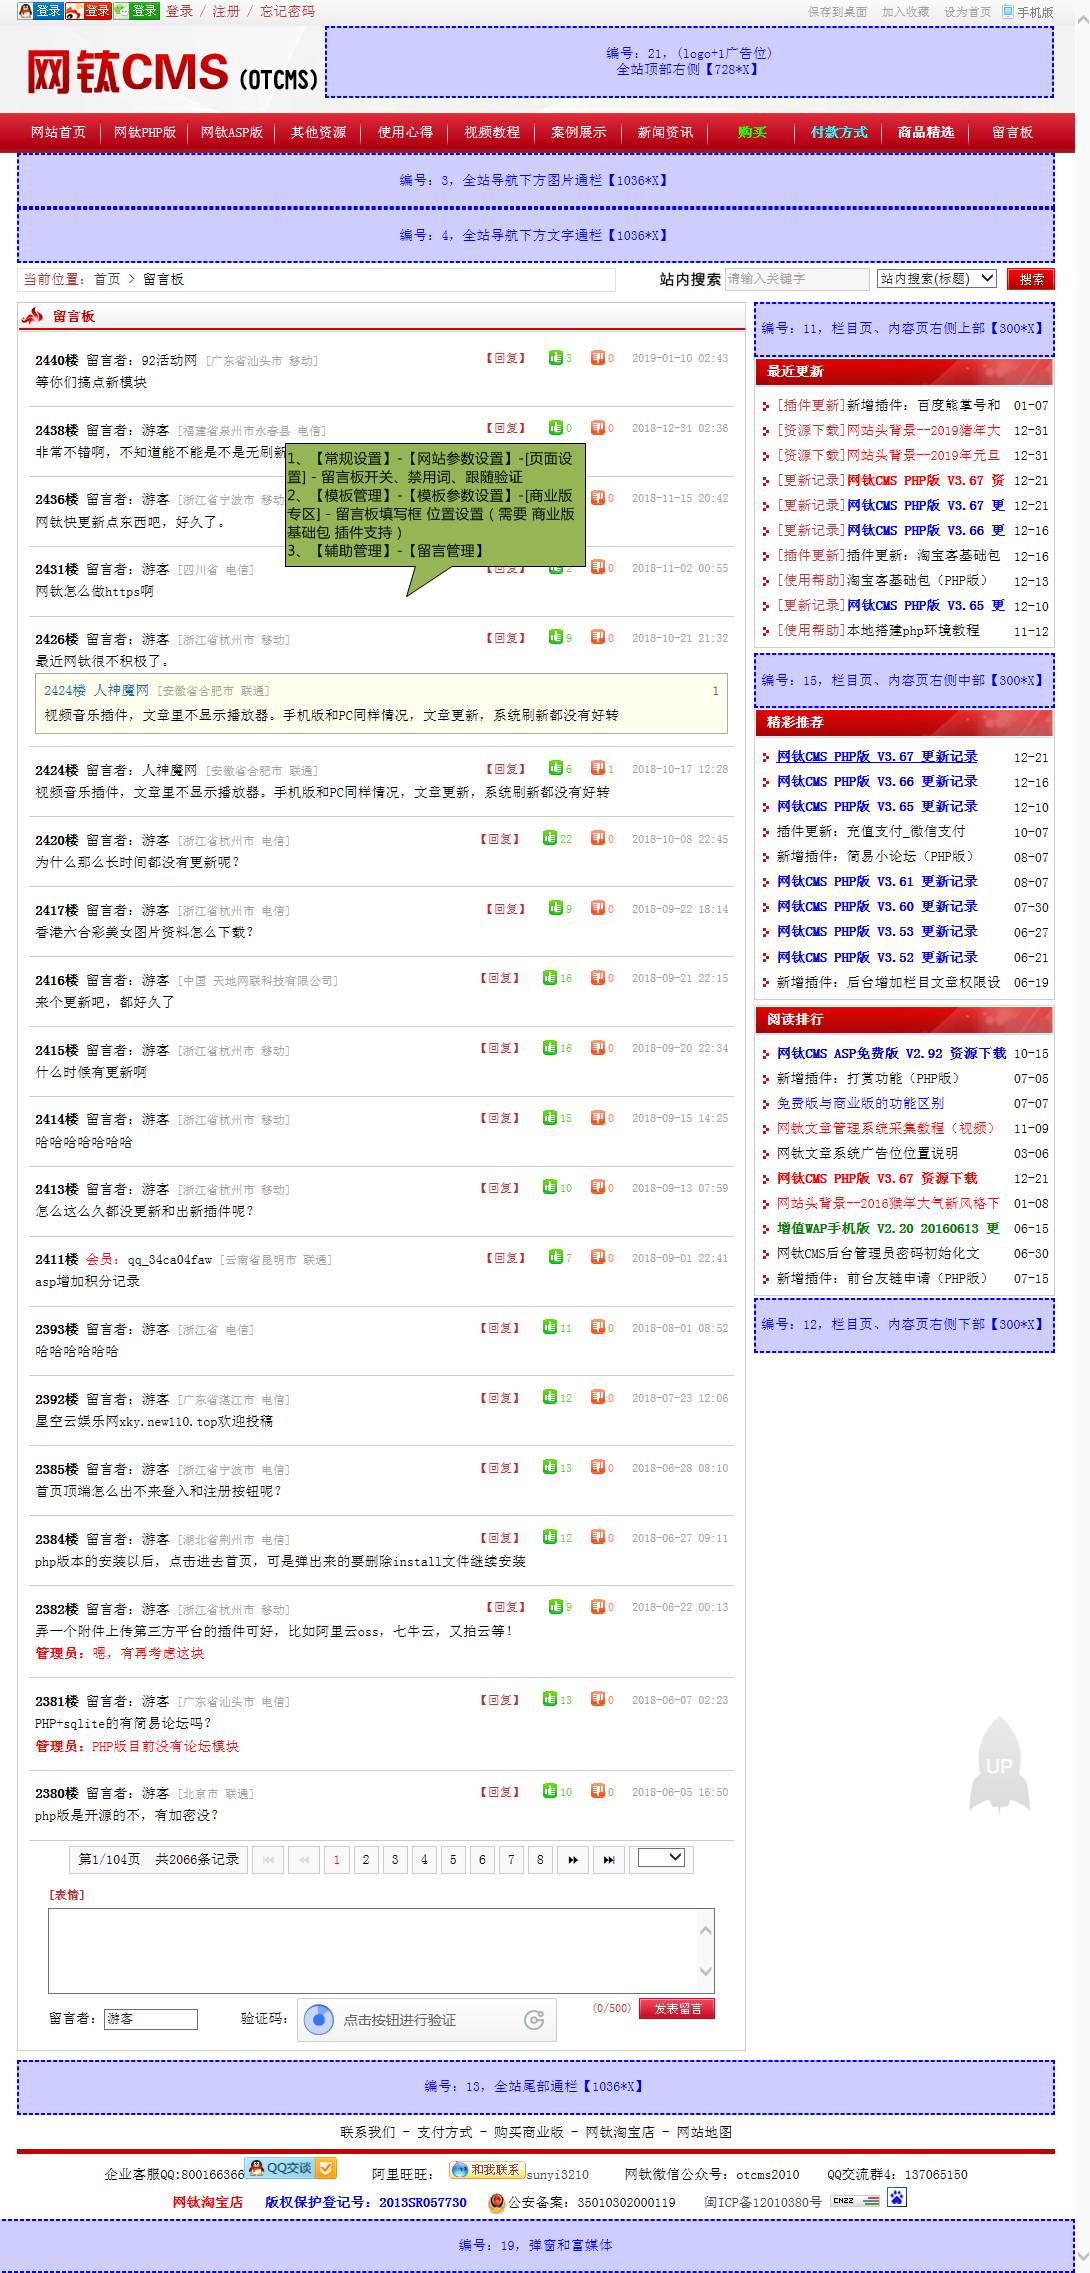Click the WeChat login icon button
Viewport: 1090px width, 2273px height.
136,11
